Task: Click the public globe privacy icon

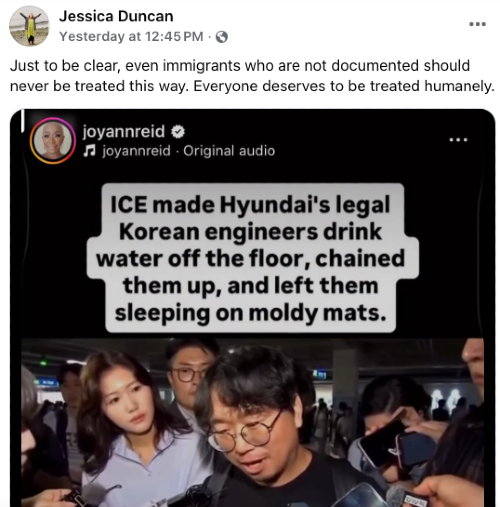Action: pos(222,37)
